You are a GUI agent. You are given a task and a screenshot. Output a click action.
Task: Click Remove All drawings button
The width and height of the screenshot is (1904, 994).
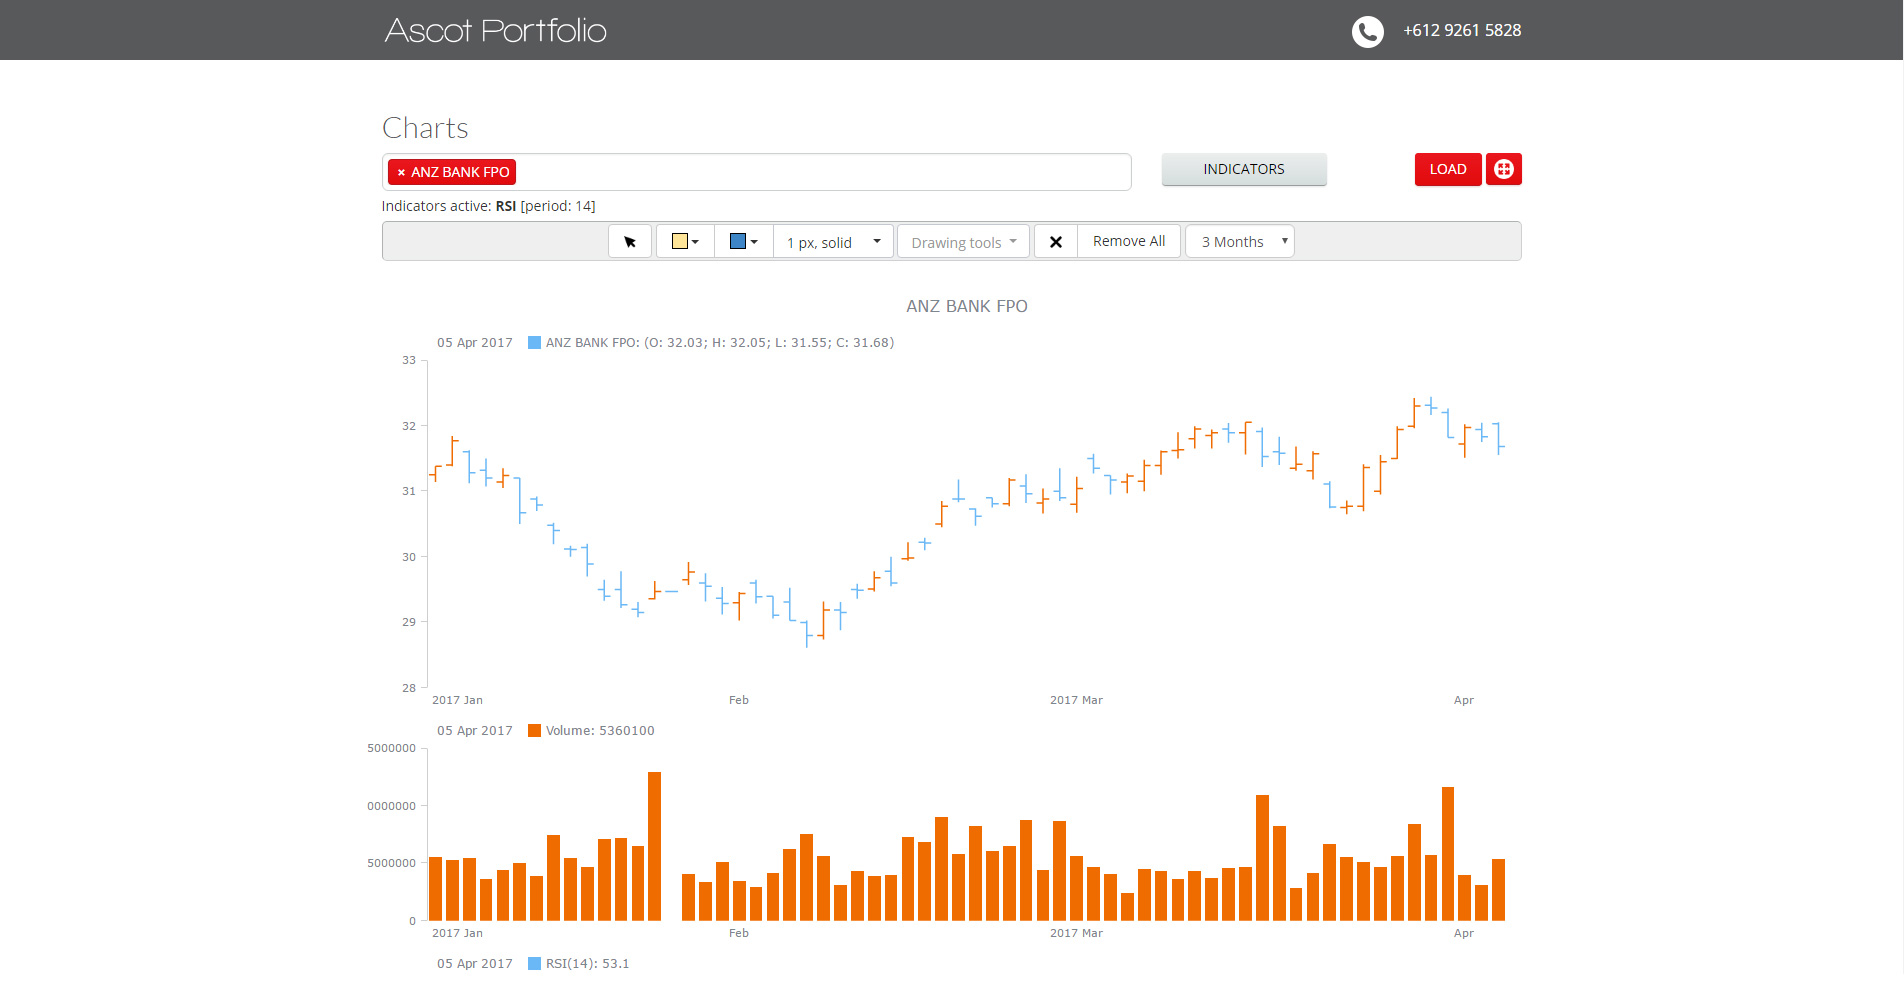tap(1128, 242)
